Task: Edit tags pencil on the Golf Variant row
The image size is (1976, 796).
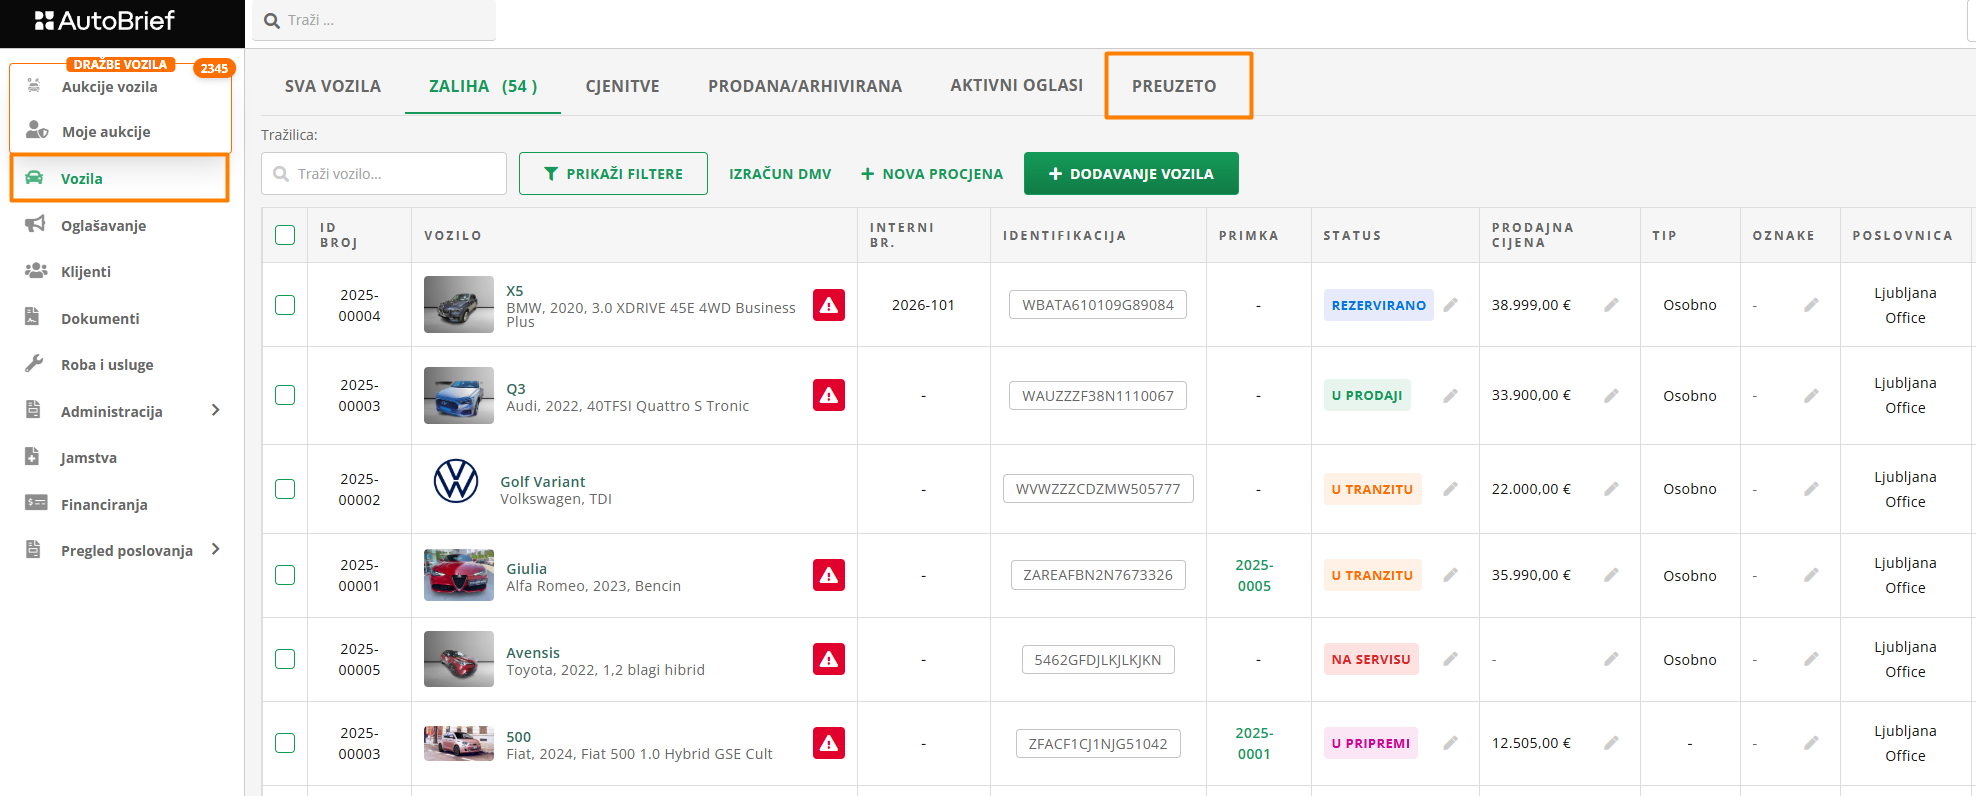Action: point(1811,489)
